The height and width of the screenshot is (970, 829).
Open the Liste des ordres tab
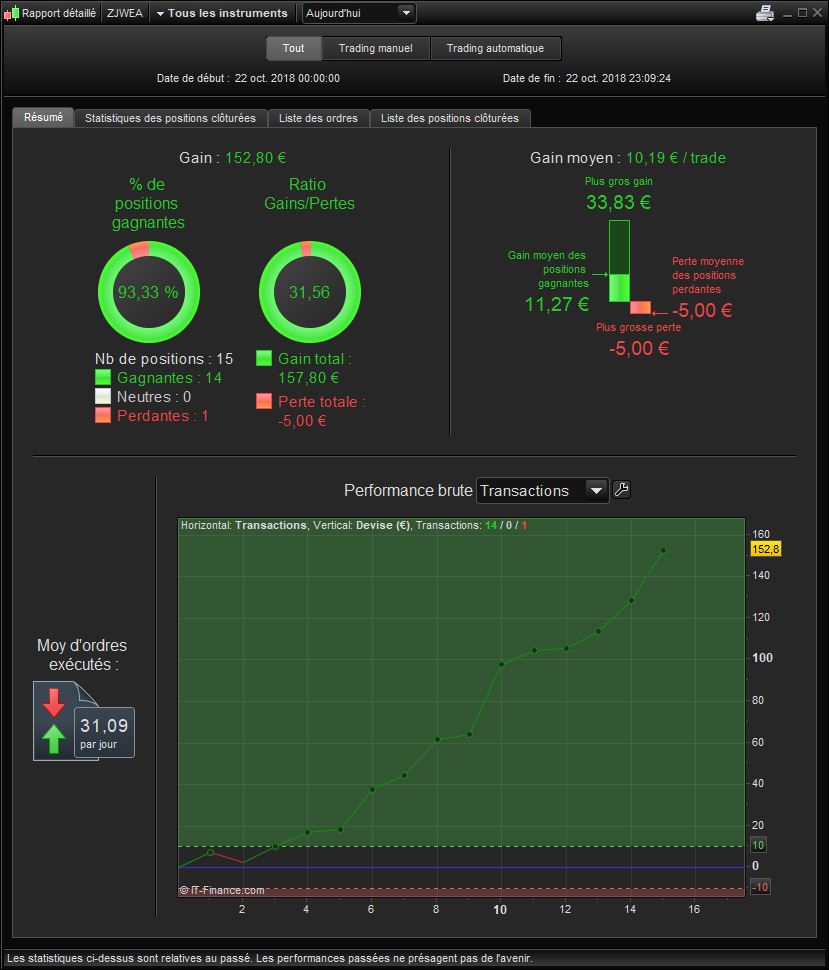318,118
